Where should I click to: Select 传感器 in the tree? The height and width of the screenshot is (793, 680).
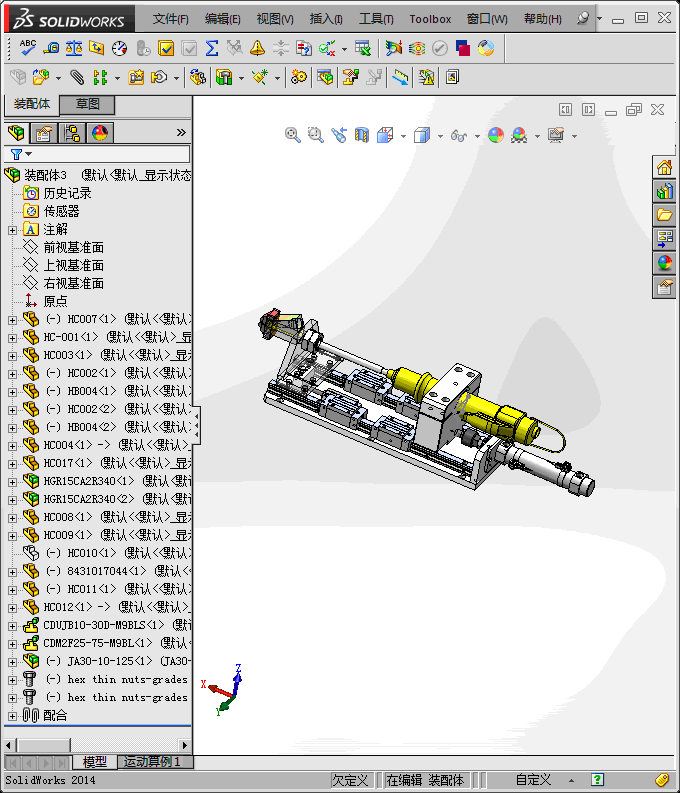tap(61, 211)
